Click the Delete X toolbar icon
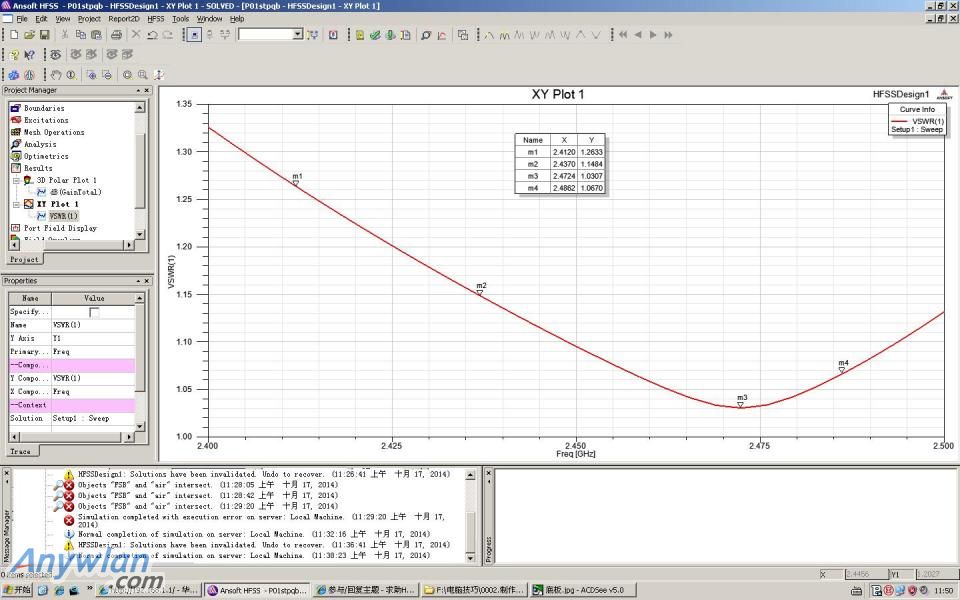 pyautogui.click(x=136, y=35)
